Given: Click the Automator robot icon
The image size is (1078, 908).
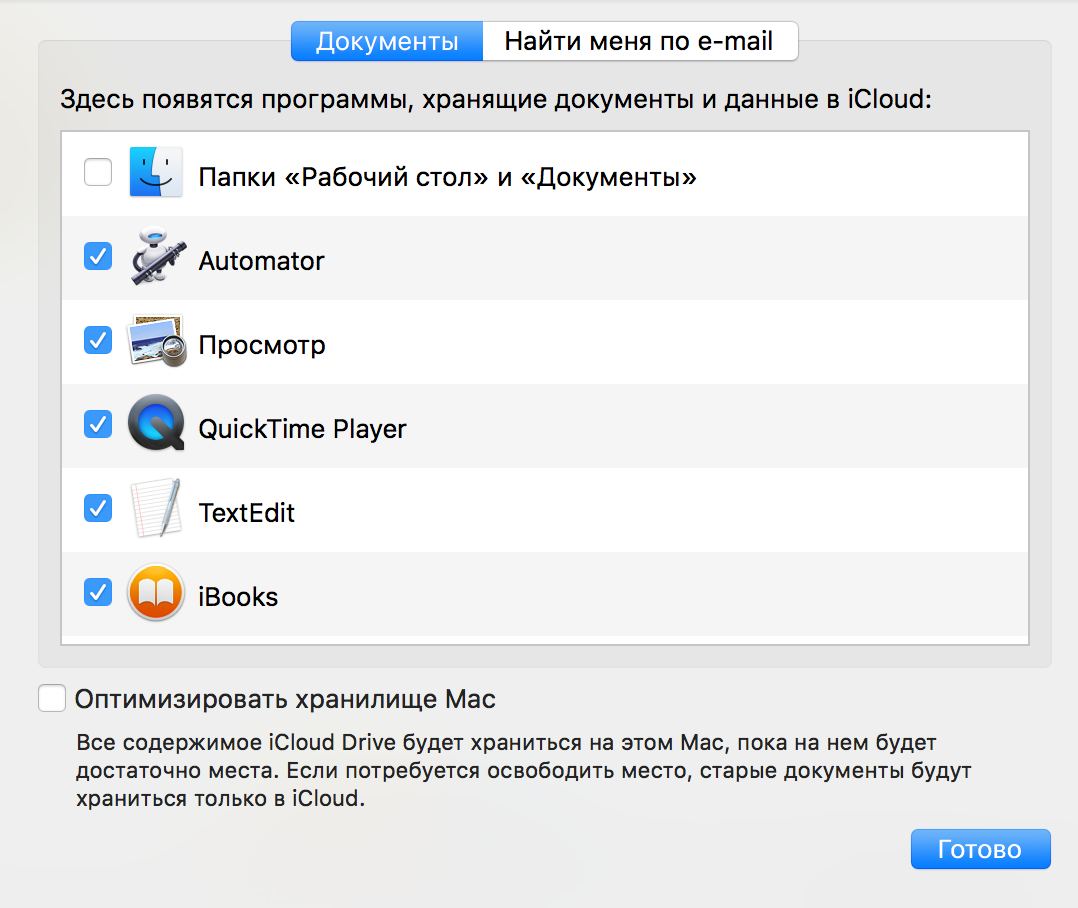Looking at the screenshot, I should pos(157,256).
